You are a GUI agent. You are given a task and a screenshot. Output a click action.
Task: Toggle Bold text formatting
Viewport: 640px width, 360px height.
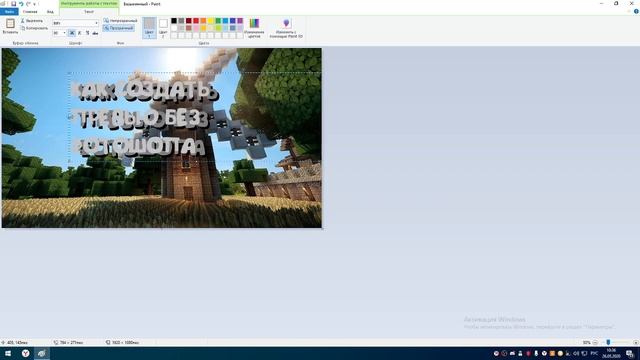coord(72,33)
